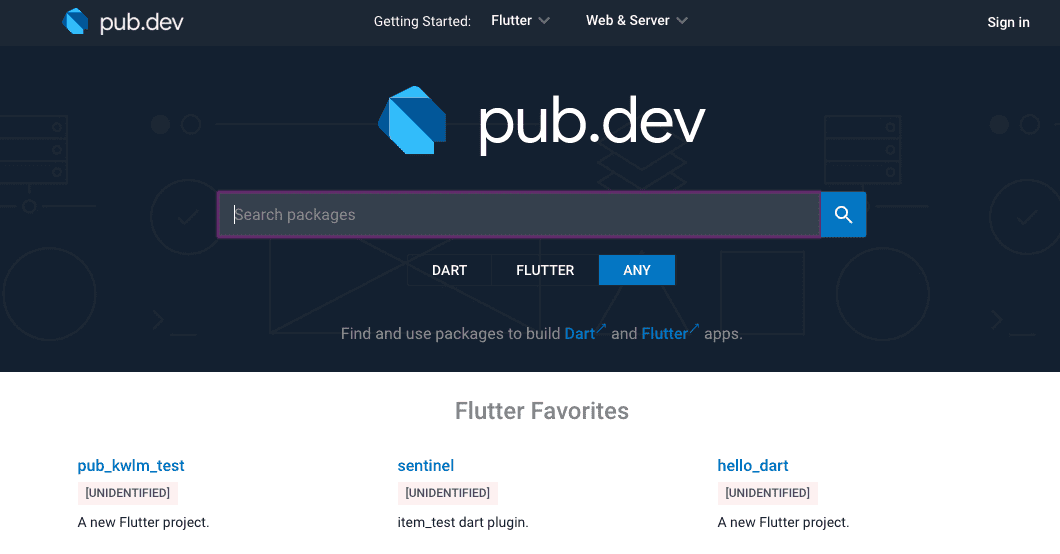Click 'A new Flutter project.' under pub_kwlm_test
This screenshot has height=554, width=1060.
point(143,522)
